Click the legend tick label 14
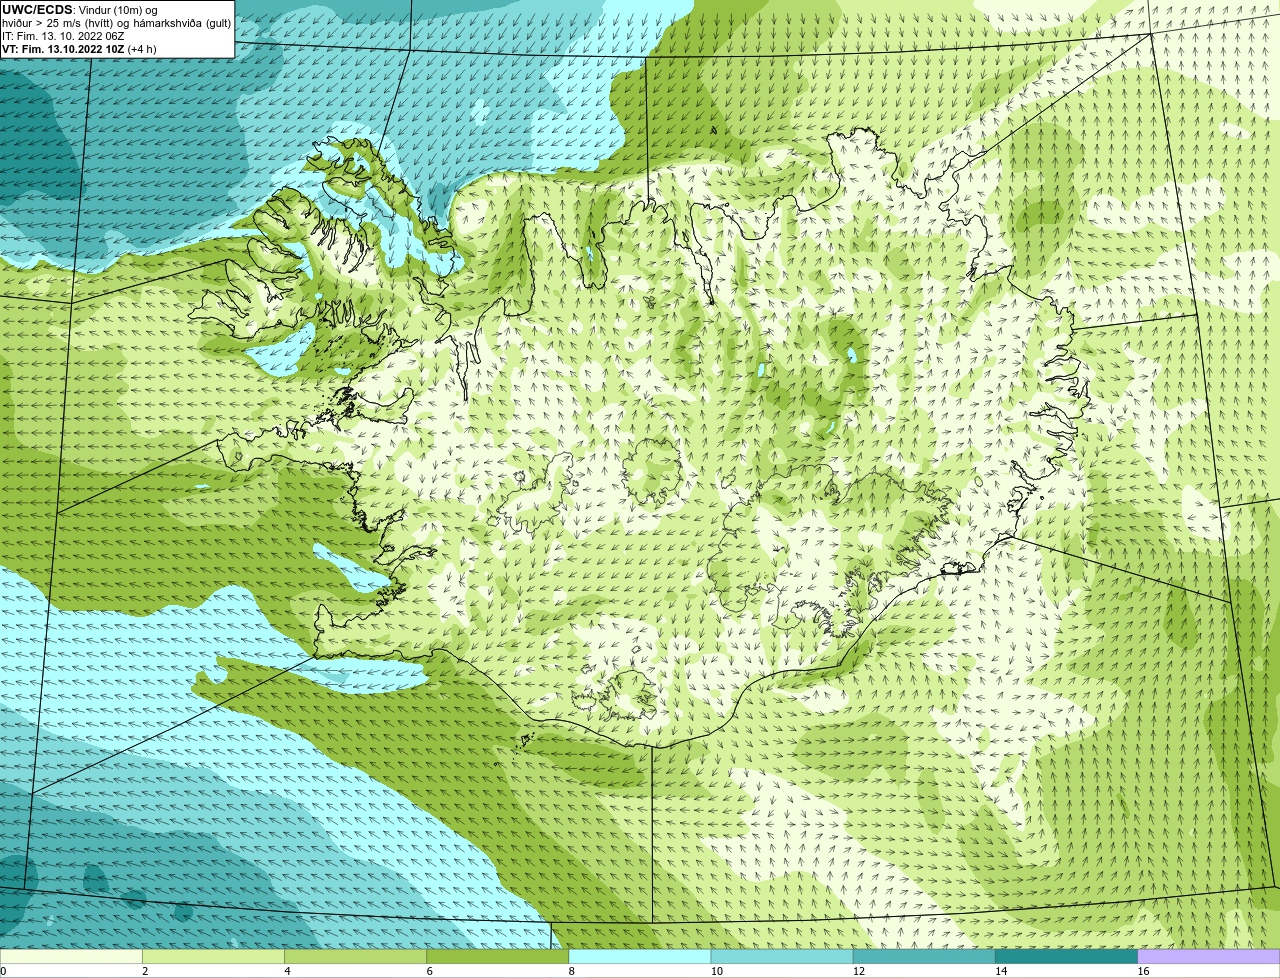 (x=1000, y=971)
